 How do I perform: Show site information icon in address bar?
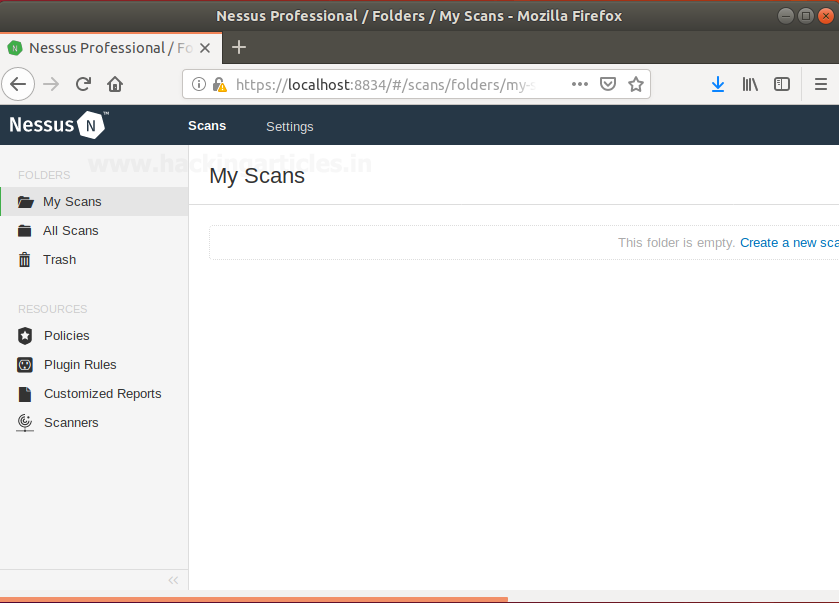[x=199, y=84]
